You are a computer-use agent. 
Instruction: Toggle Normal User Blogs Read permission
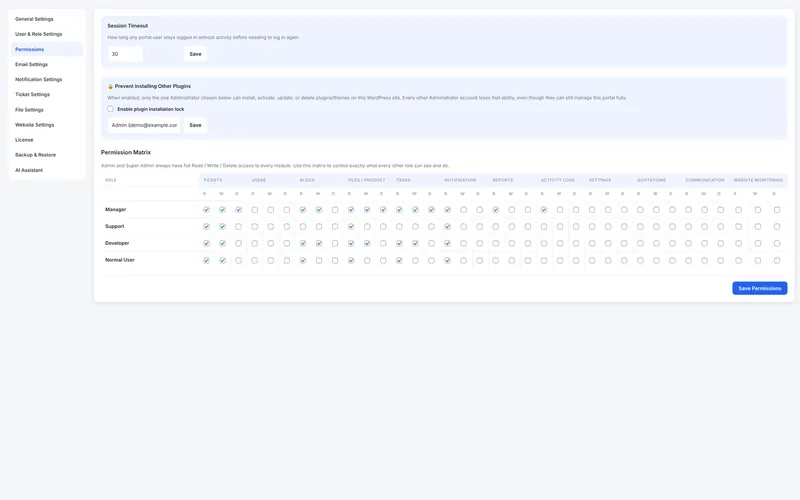pos(303,260)
